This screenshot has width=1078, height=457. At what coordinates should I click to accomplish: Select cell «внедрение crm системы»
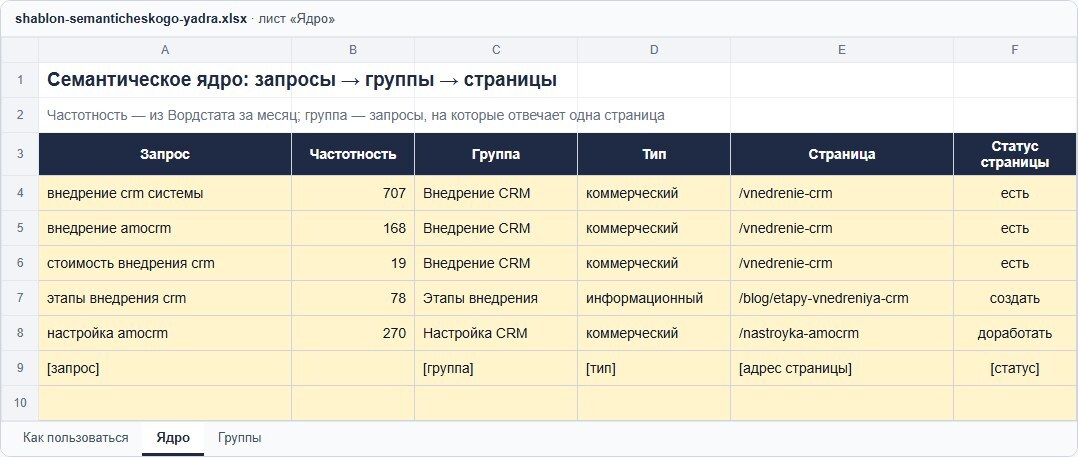165,193
